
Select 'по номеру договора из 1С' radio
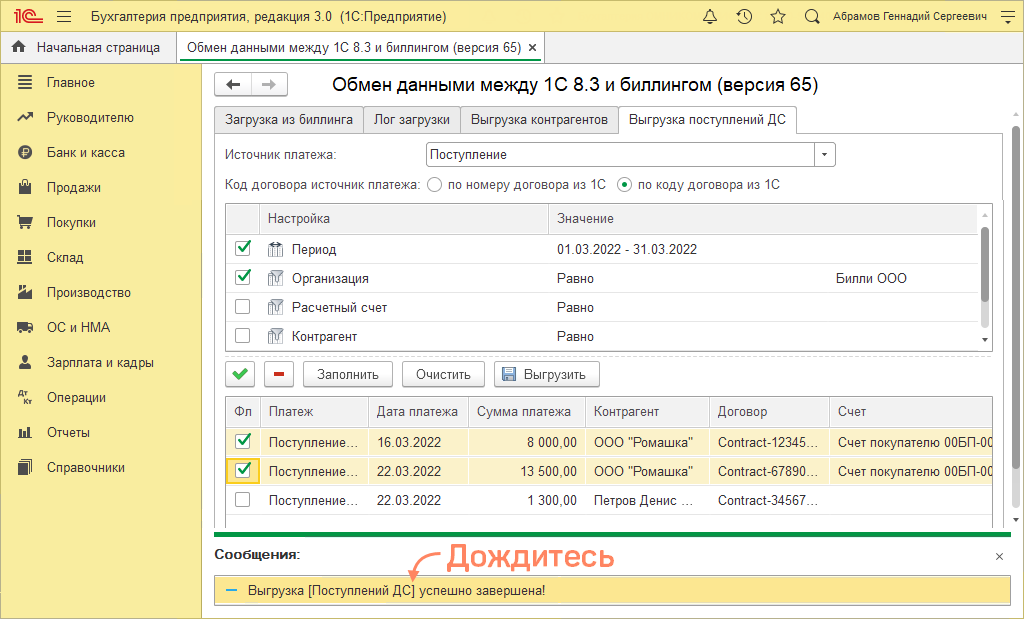[x=435, y=185]
